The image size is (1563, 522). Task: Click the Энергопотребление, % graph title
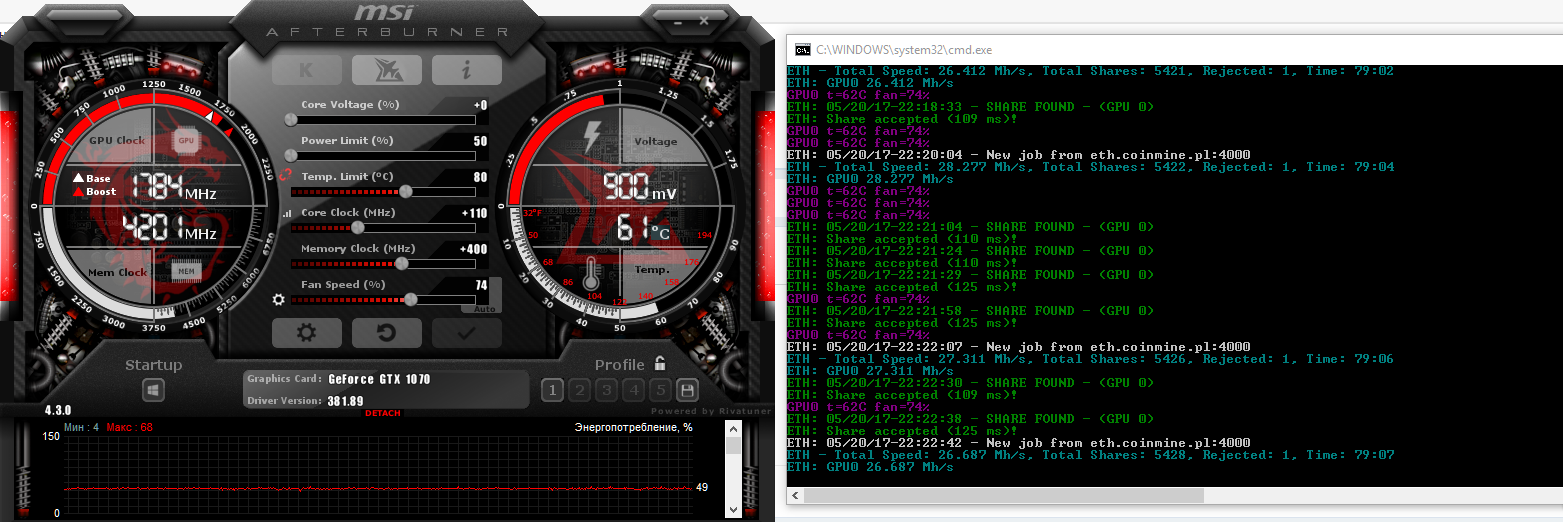pyautogui.click(x=633, y=427)
